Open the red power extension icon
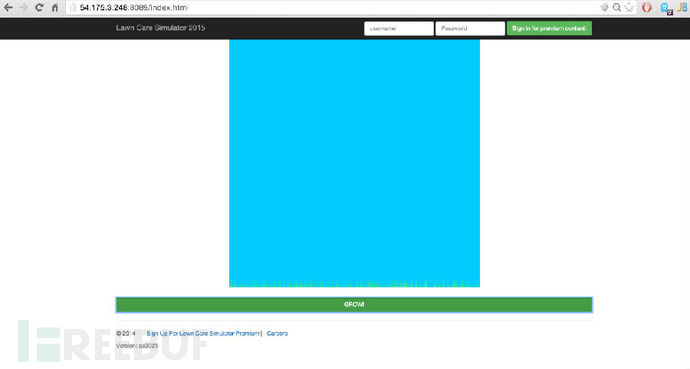The height and width of the screenshot is (369, 690). (x=646, y=7)
